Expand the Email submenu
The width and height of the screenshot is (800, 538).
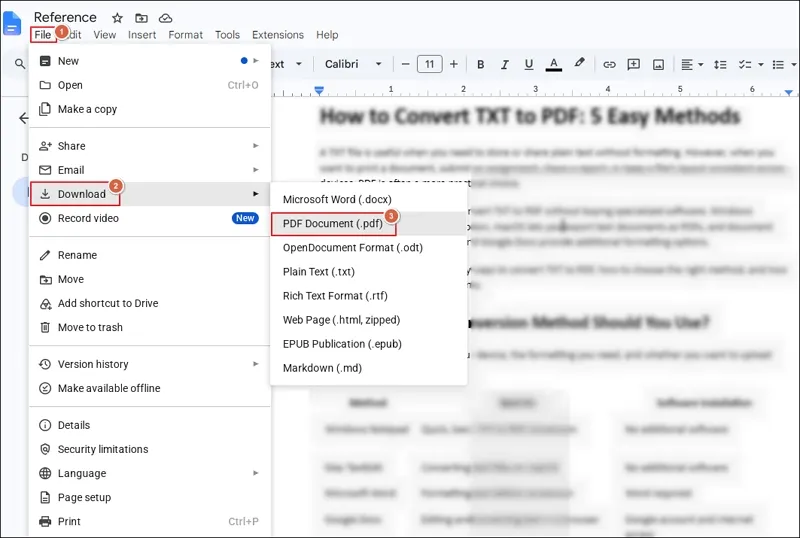click(149, 169)
